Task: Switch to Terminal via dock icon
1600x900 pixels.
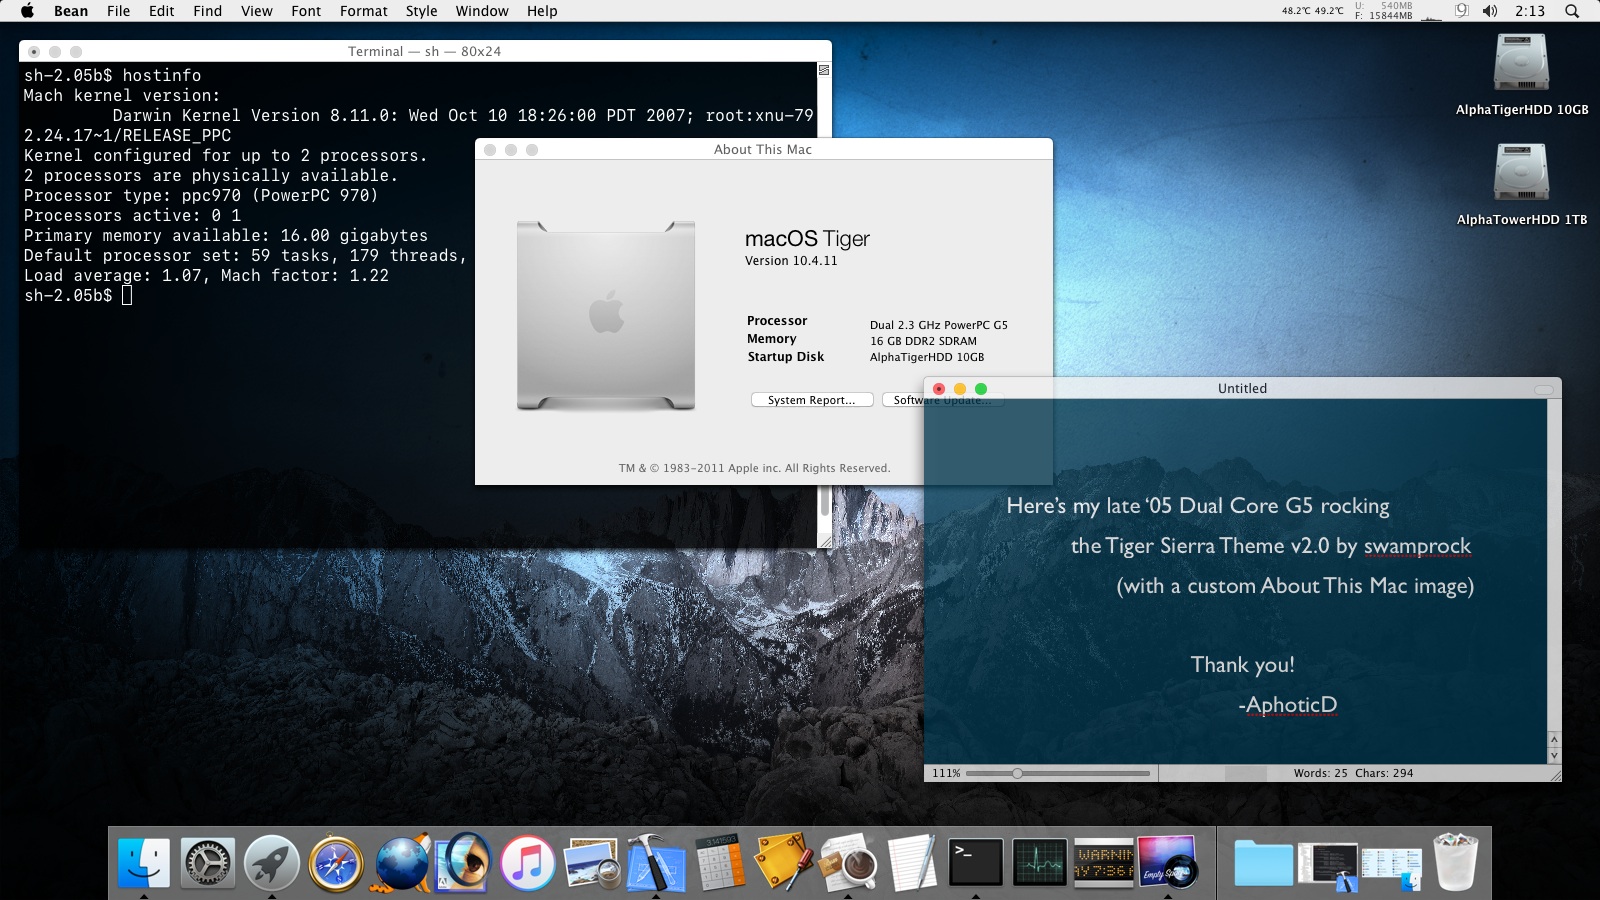Action: 976,862
